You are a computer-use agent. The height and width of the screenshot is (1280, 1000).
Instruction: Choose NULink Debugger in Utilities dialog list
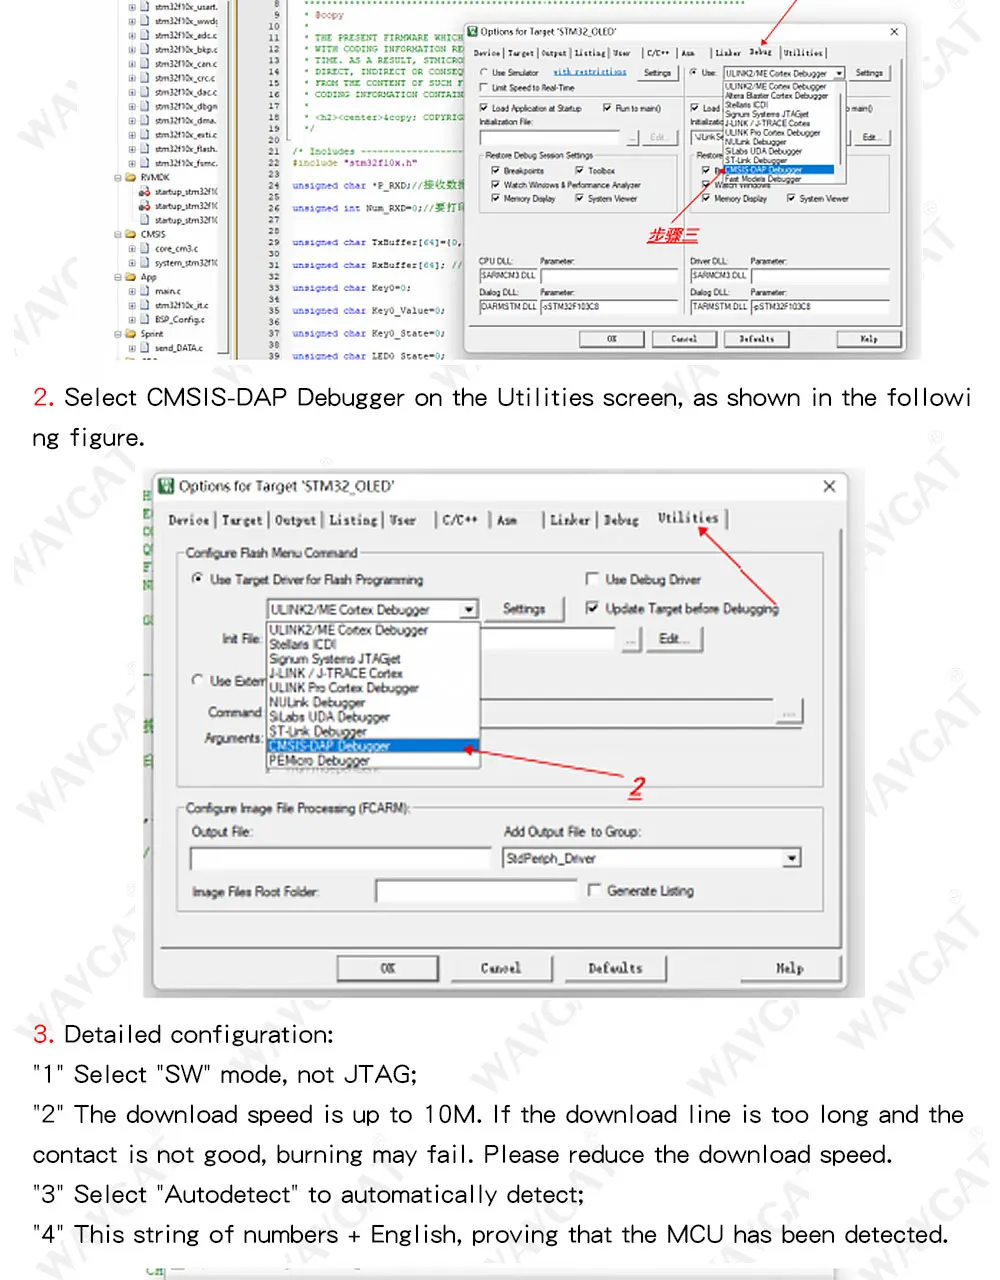[373, 702]
